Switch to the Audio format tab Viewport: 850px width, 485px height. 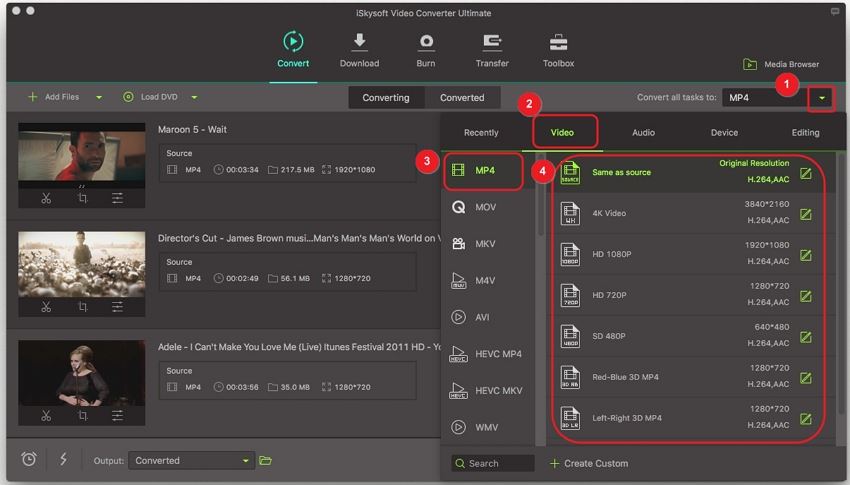coord(643,132)
